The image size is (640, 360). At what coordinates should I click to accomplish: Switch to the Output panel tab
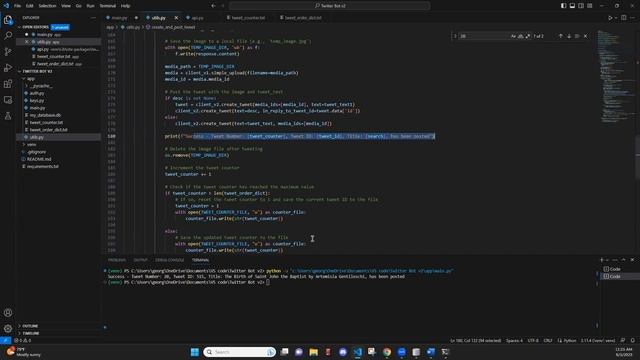[x=140, y=260]
